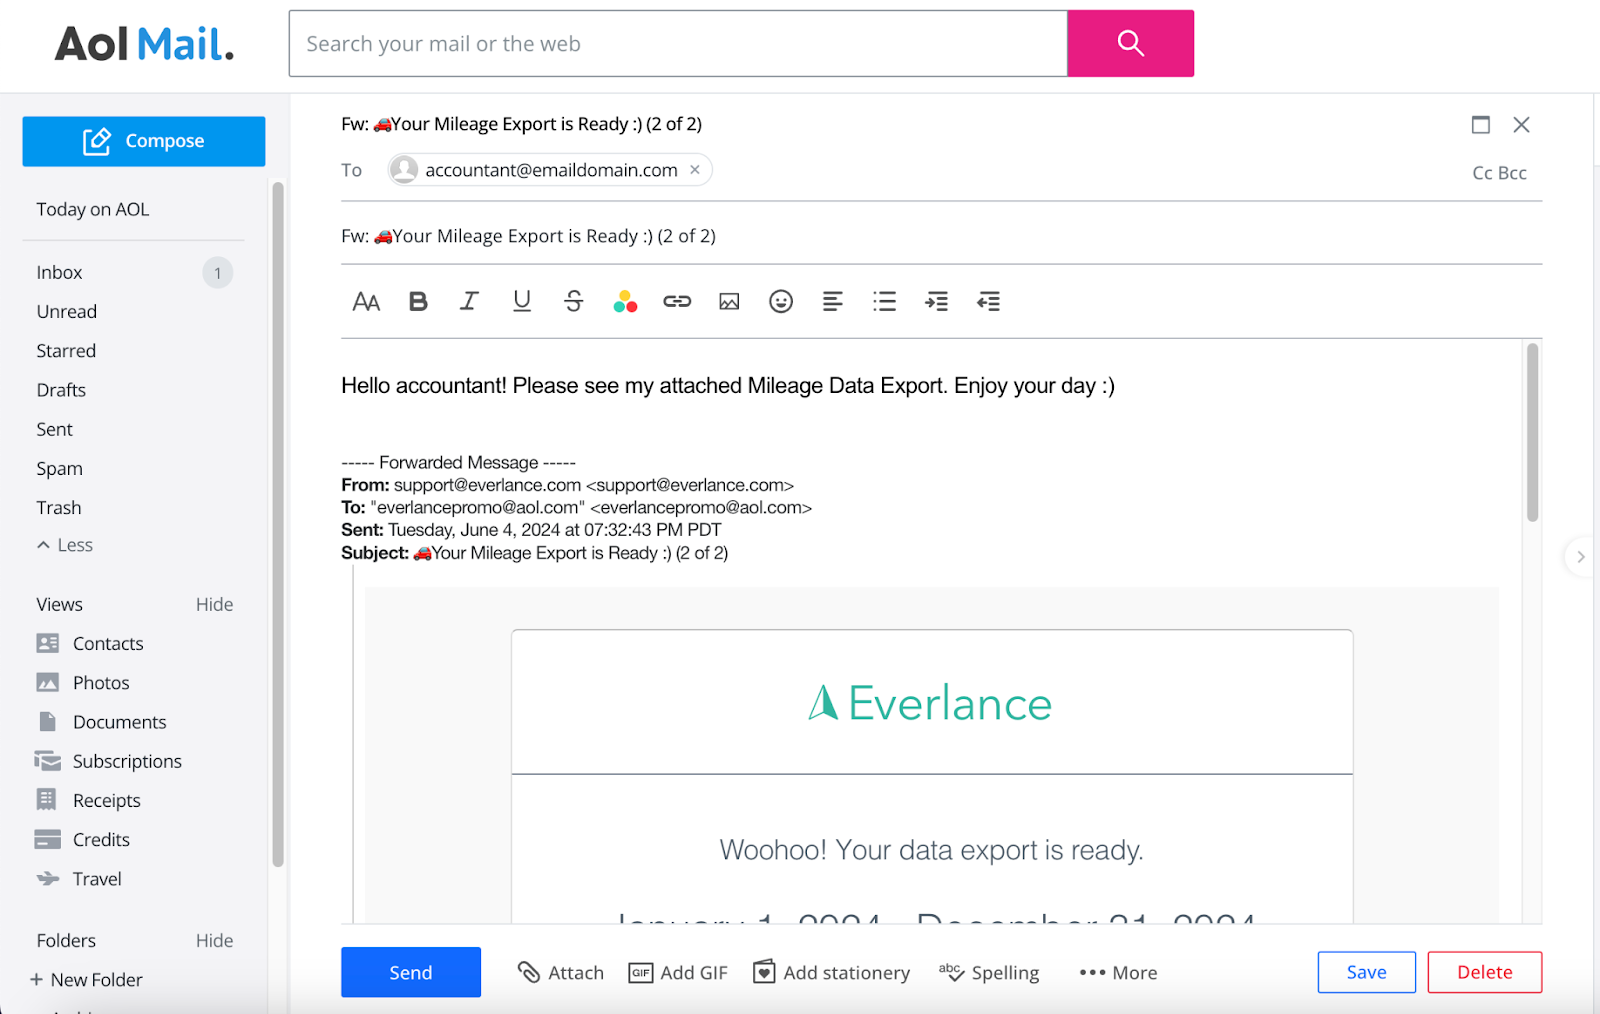
Task: Hide the Views section
Action: click(214, 604)
